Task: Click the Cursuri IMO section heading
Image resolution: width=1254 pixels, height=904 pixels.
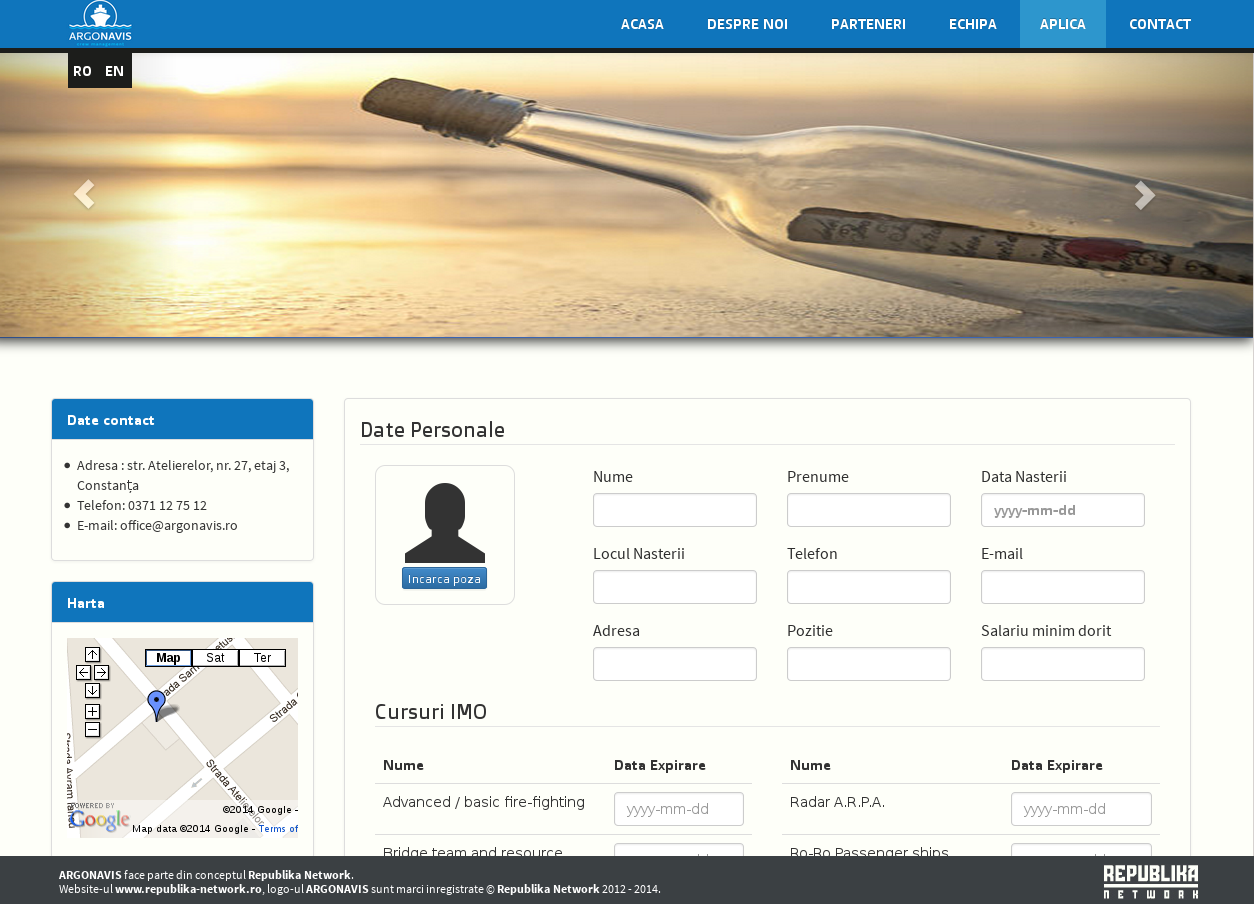Action: tap(431, 712)
